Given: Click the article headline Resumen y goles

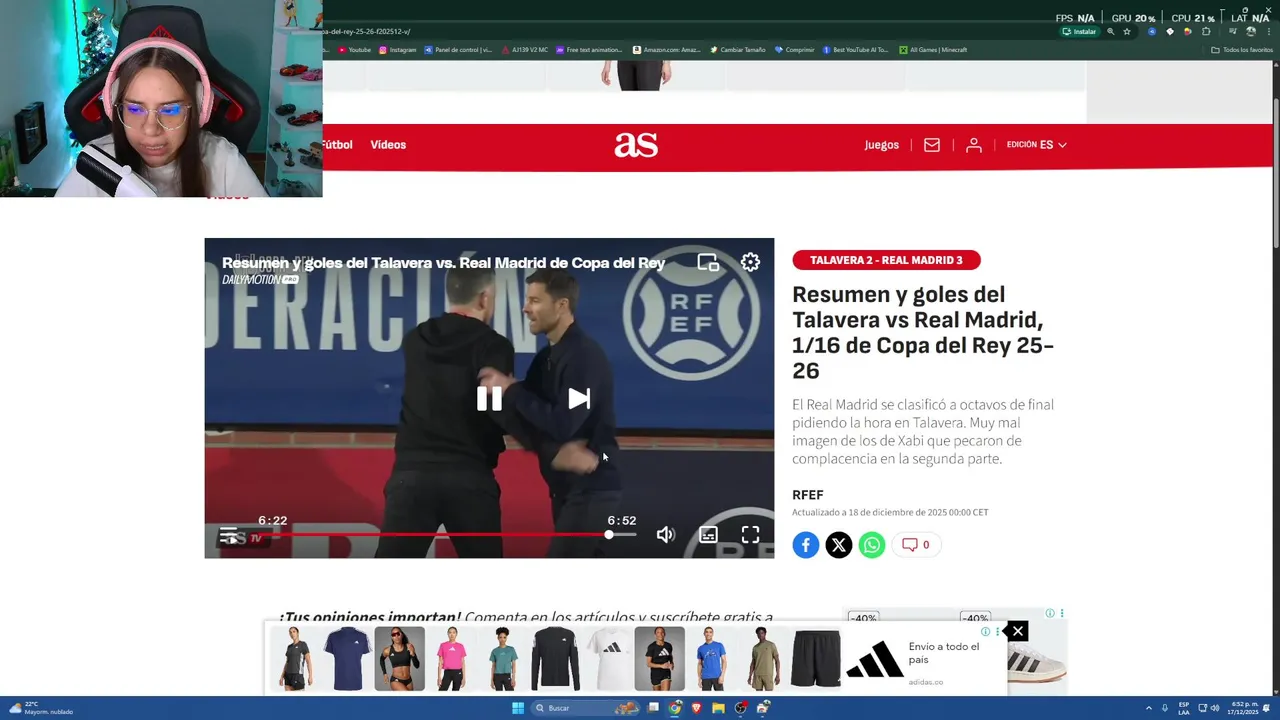Looking at the screenshot, I should (923, 333).
